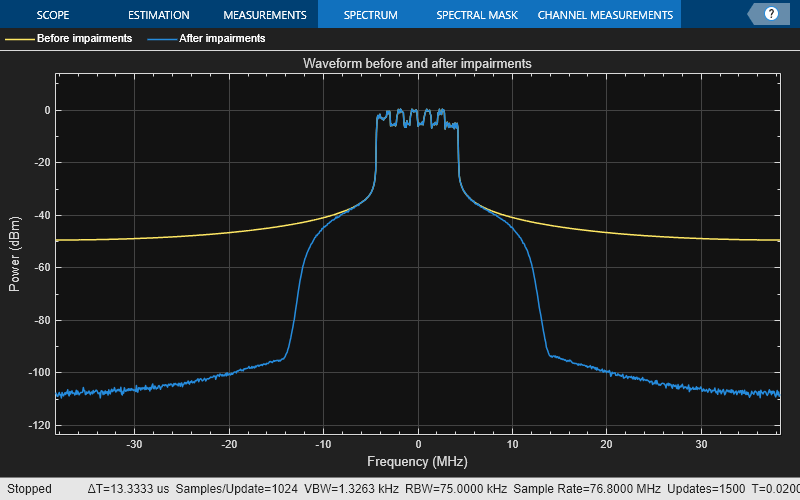Click the Frequency (MHz) axis label
800x500 pixels.
[x=417, y=462]
